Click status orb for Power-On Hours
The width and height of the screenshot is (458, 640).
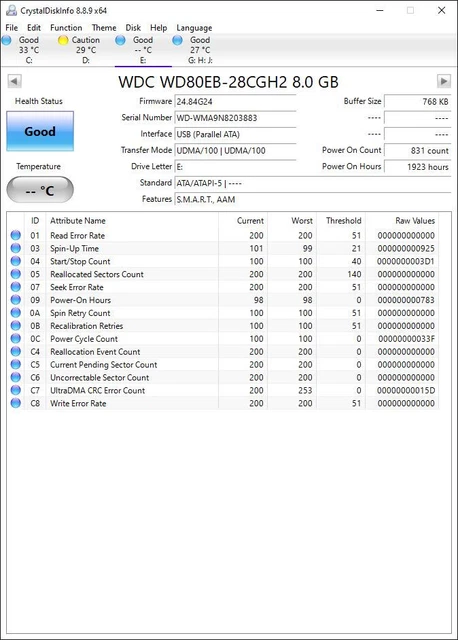pos(16,300)
